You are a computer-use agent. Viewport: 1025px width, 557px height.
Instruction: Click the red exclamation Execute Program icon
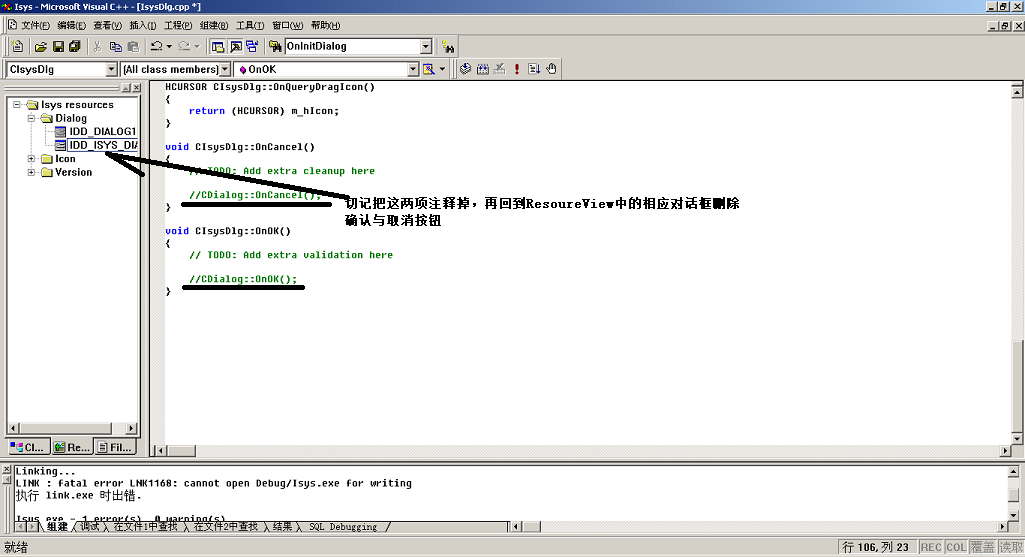(x=516, y=69)
